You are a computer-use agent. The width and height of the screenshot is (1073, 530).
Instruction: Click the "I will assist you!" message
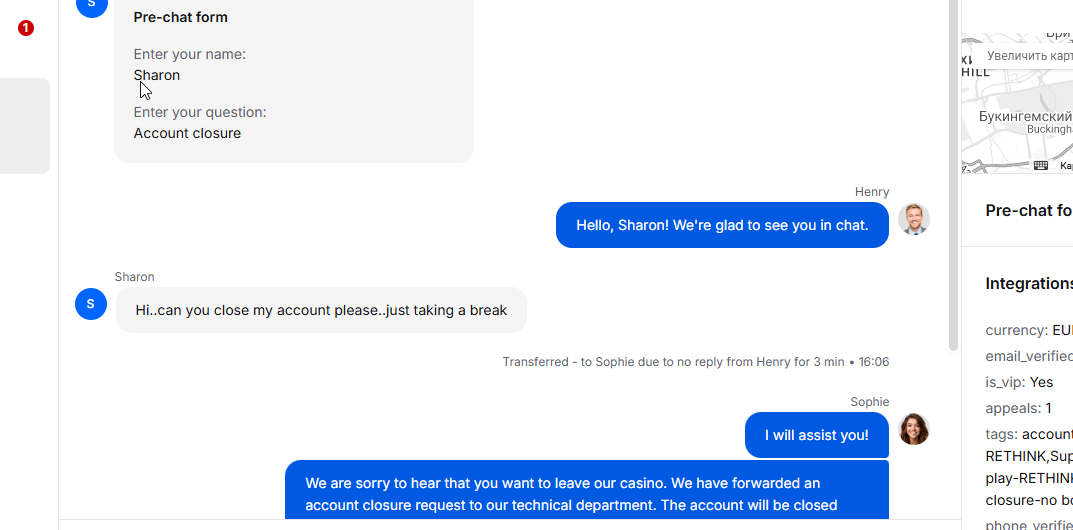(x=816, y=435)
